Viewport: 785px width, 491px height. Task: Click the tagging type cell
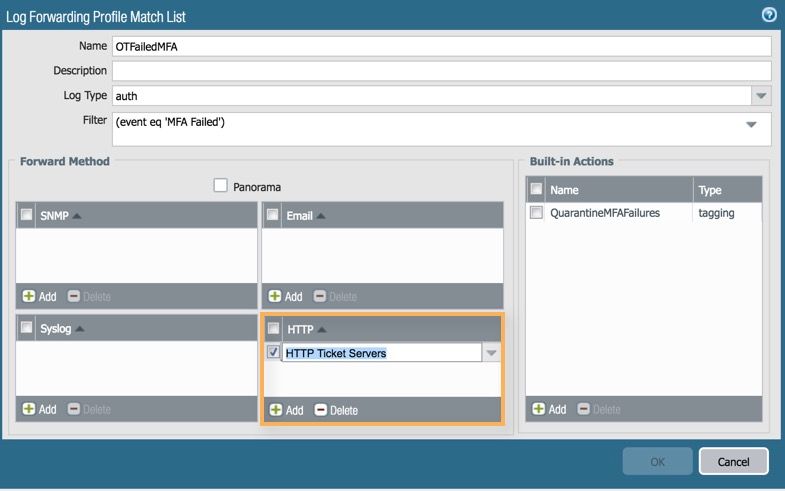(x=716, y=213)
